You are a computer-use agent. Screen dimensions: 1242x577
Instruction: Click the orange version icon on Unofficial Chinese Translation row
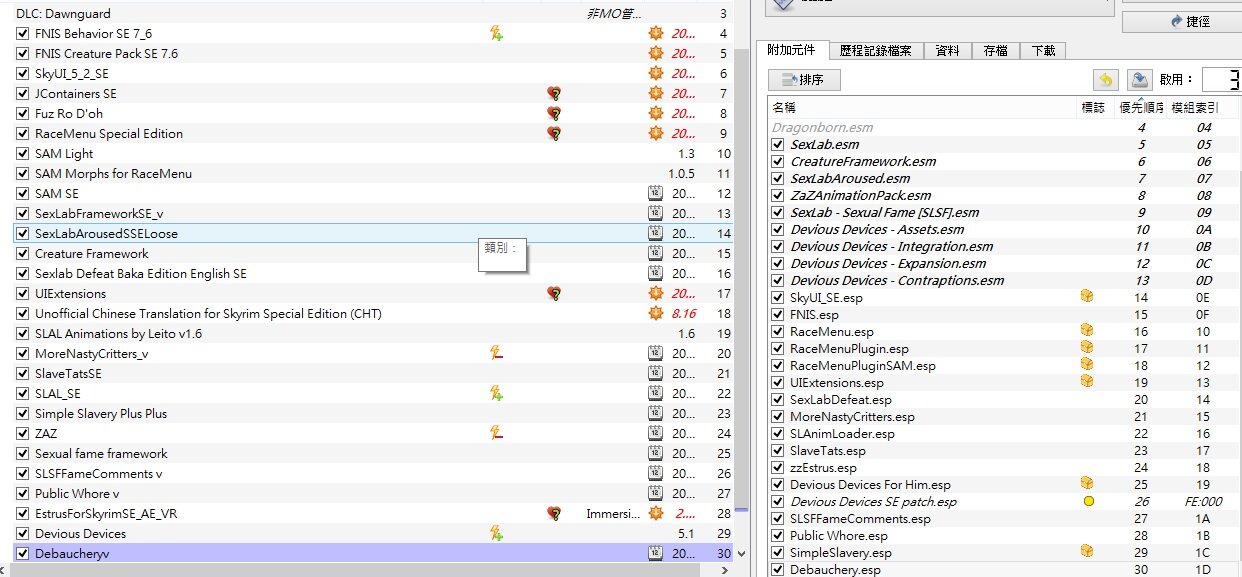click(x=656, y=313)
